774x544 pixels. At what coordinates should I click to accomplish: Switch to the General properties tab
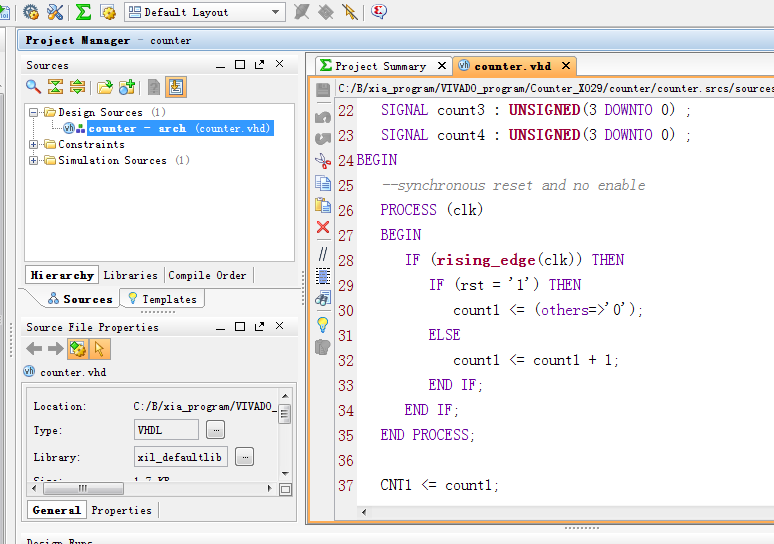tap(56, 510)
